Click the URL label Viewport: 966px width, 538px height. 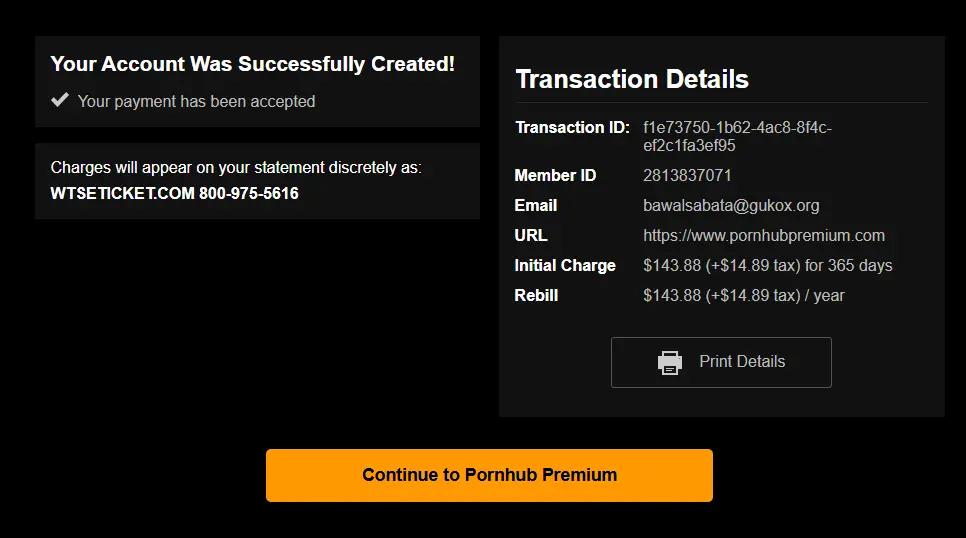[530, 235]
